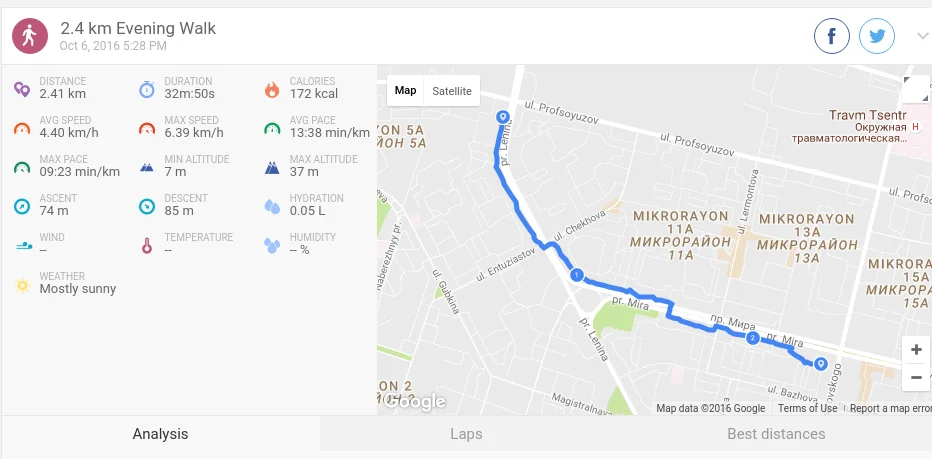Select the Map view type
Image resolution: width=932 pixels, height=459 pixels.
(405, 91)
